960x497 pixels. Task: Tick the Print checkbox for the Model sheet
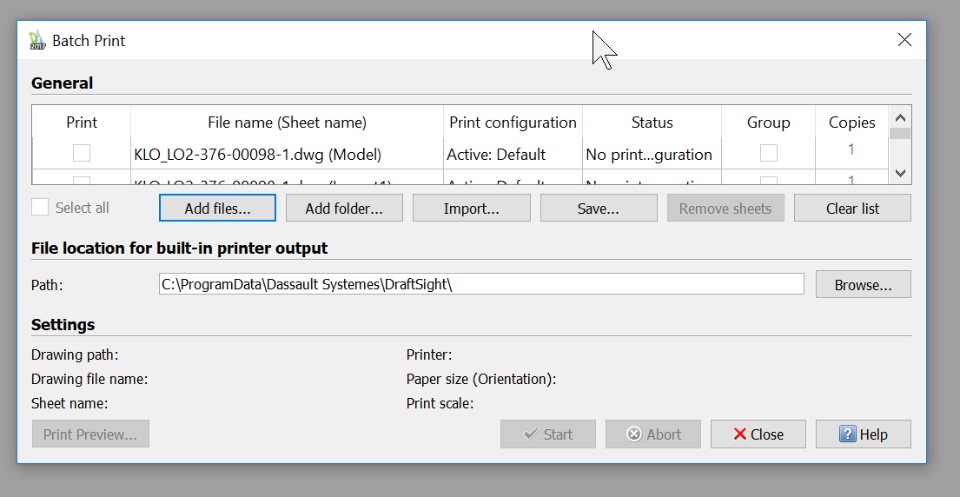81,153
